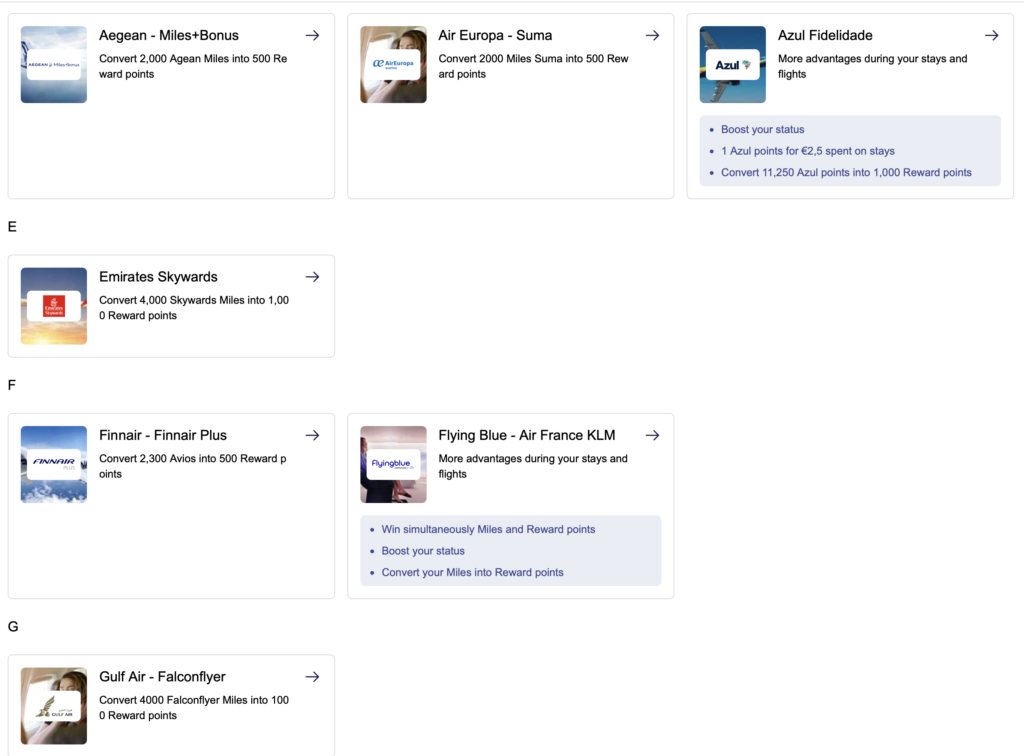Select the Air Europa logo thumbnail

pyautogui.click(x=393, y=65)
